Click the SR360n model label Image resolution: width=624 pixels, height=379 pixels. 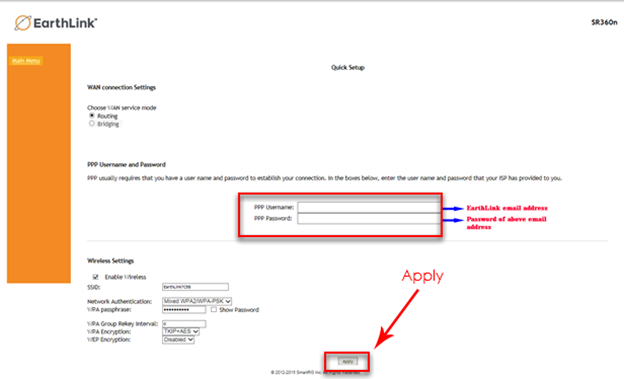[604, 22]
